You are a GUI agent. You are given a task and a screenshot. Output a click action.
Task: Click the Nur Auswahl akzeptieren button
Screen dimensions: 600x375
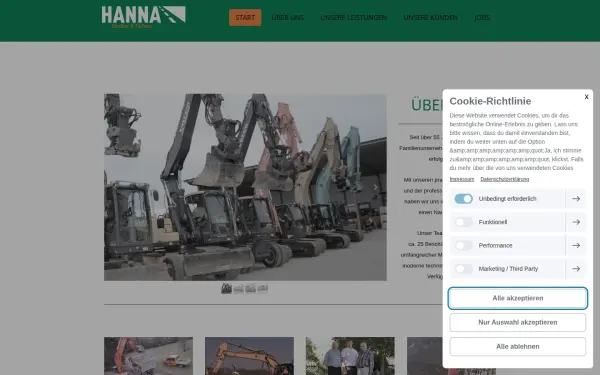point(517,322)
